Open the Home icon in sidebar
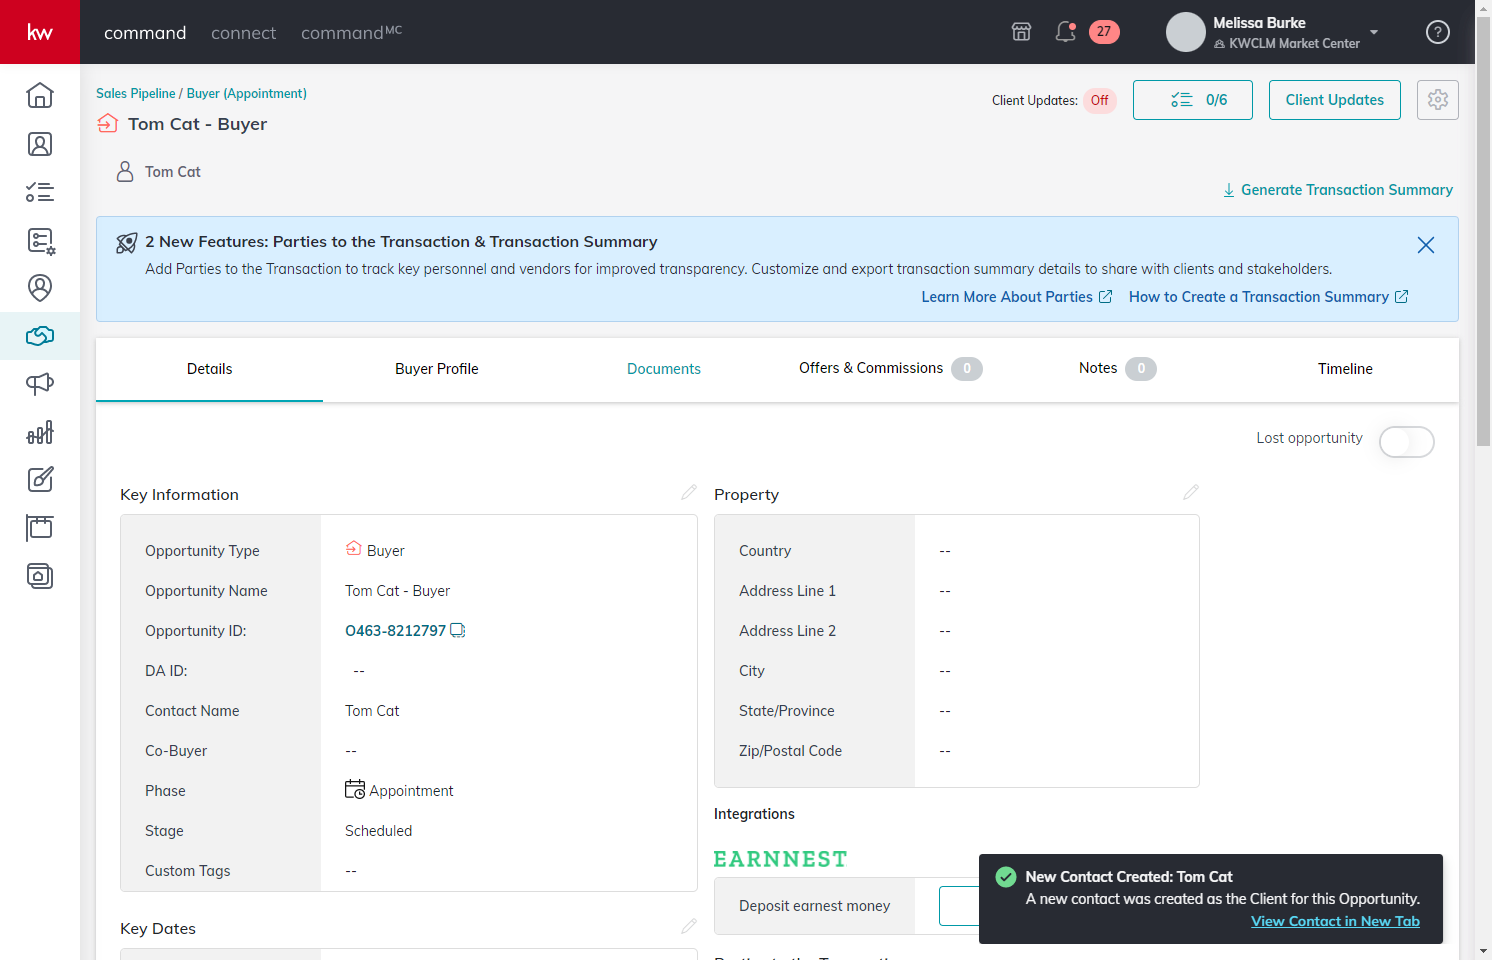This screenshot has height=960, width=1492. (40, 95)
